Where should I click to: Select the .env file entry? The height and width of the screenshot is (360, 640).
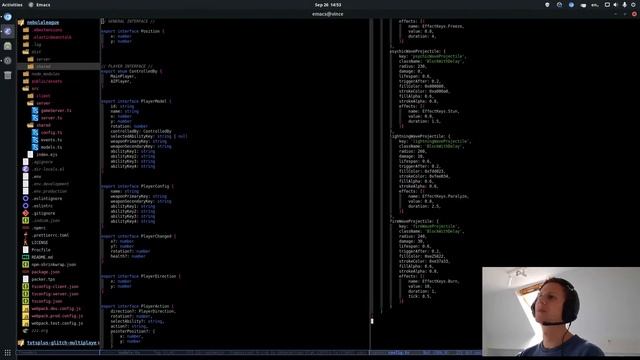click(36, 176)
